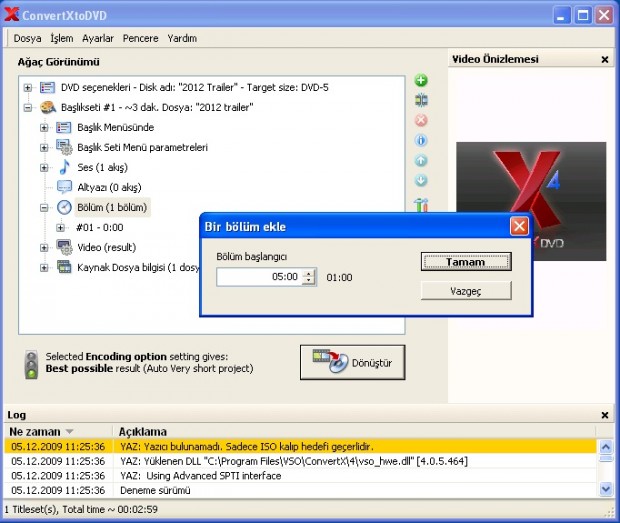Cancel dialog with Vazgeç button

[x=466, y=291]
